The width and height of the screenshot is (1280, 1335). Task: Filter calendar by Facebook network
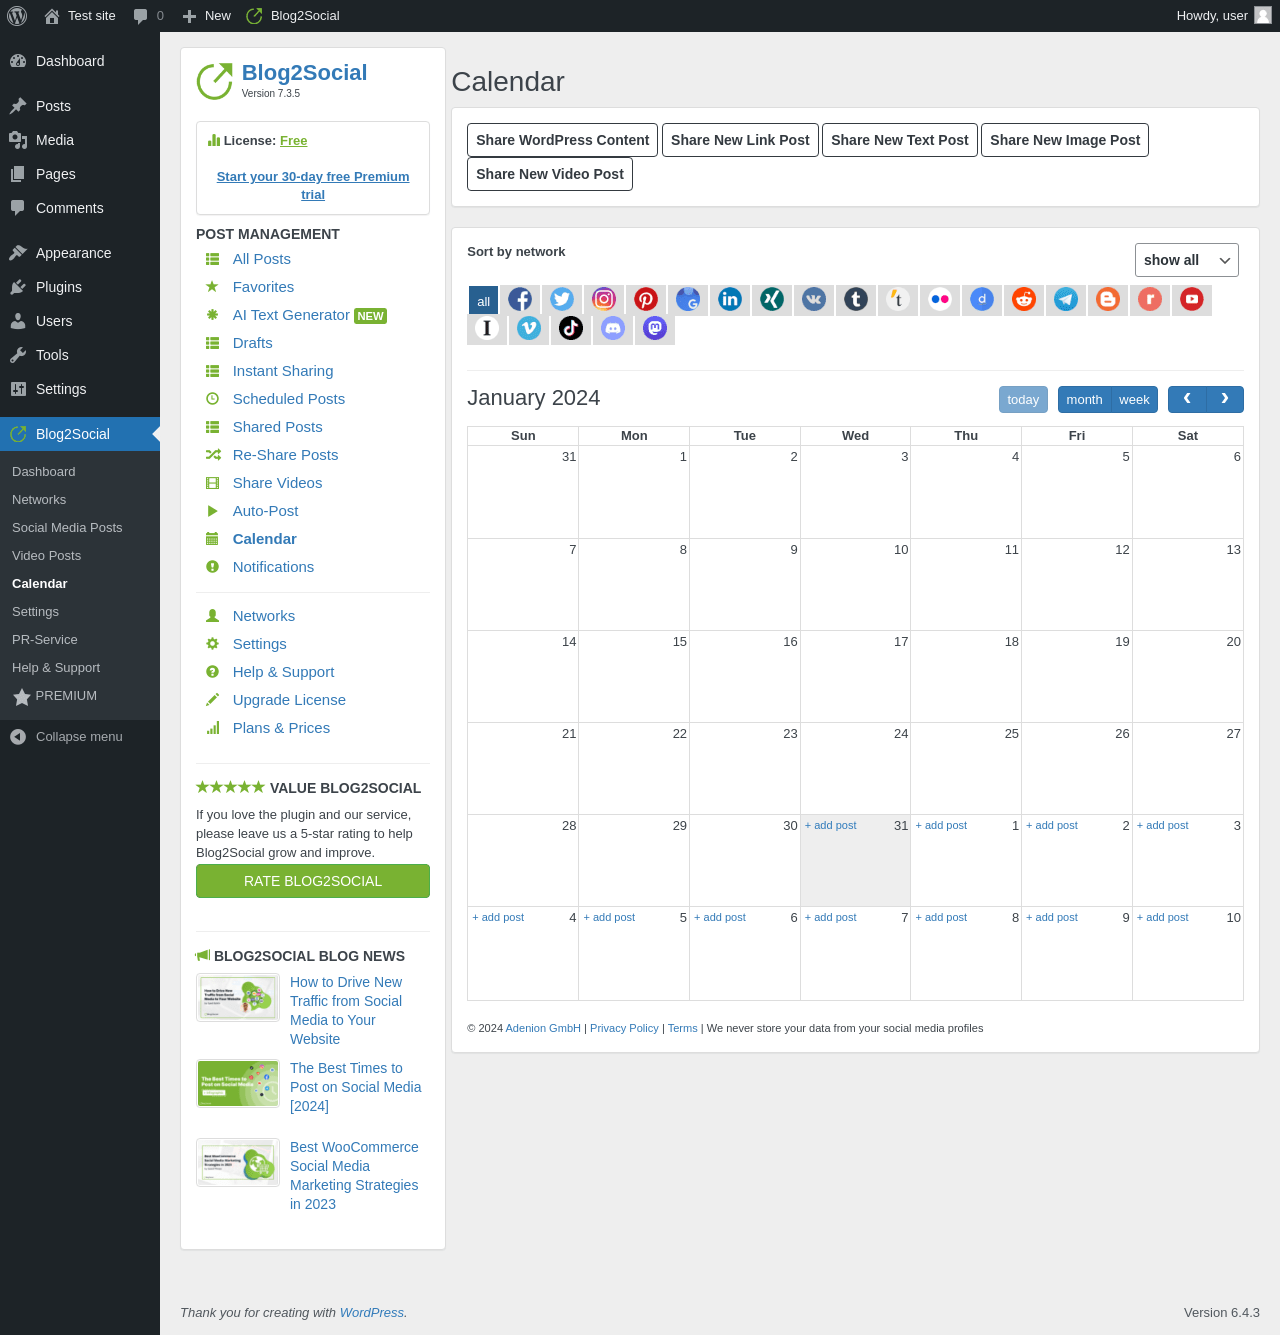[x=520, y=299]
